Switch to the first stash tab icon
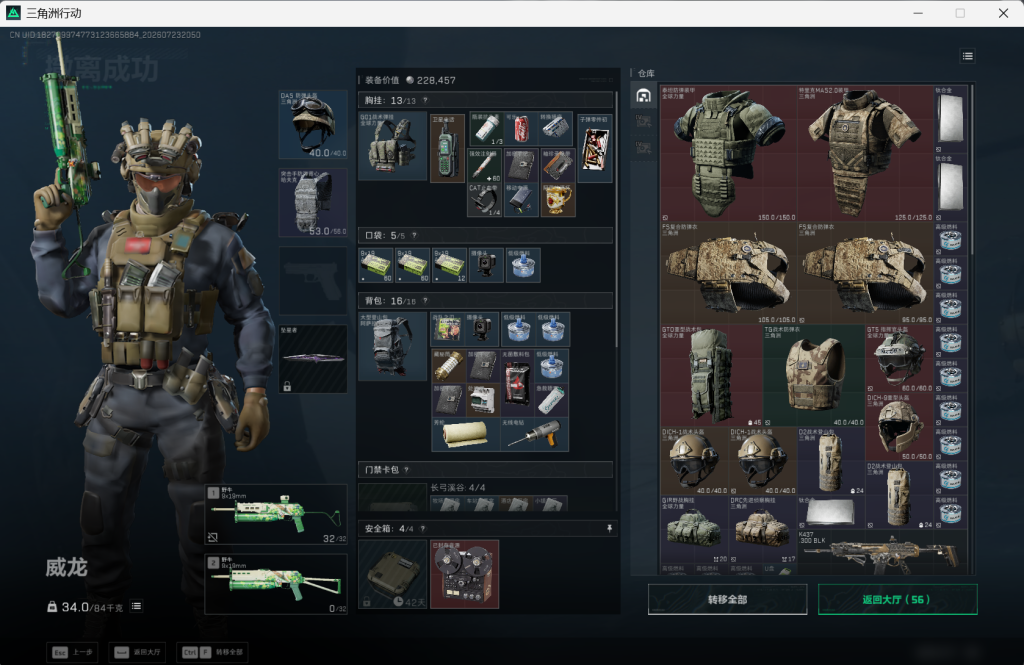This screenshot has height=665, width=1024. (643, 96)
